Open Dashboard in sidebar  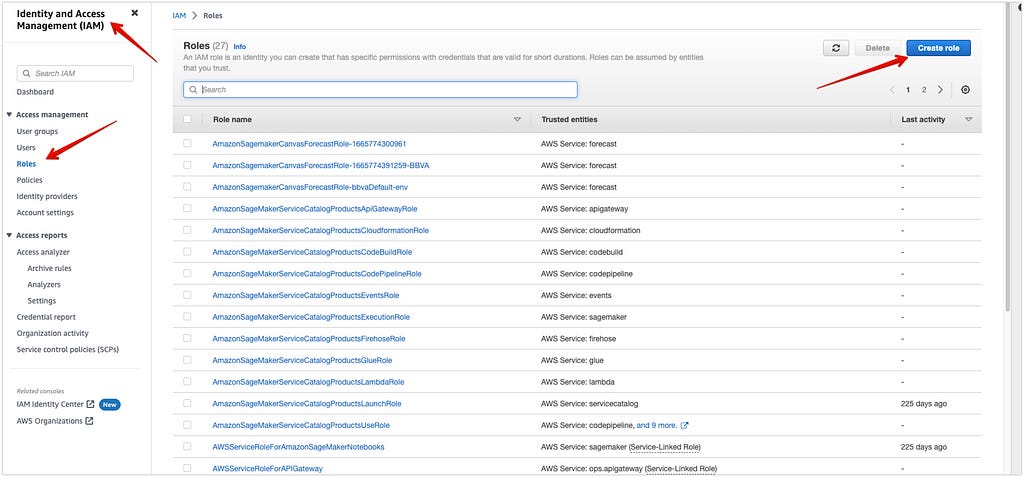pyautogui.click(x=35, y=92)
